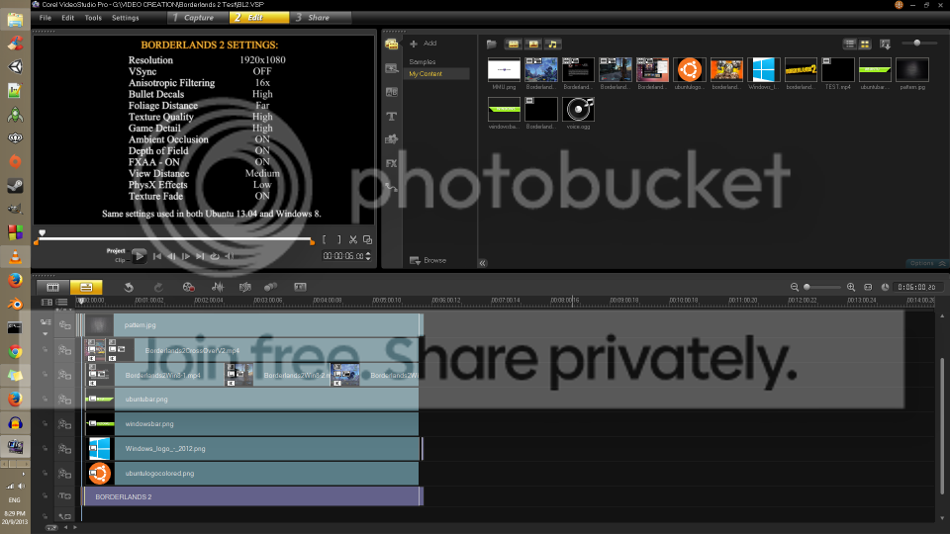950x534 pixels.
Task: Open the Options panel expander
Action: pos(922,263)
